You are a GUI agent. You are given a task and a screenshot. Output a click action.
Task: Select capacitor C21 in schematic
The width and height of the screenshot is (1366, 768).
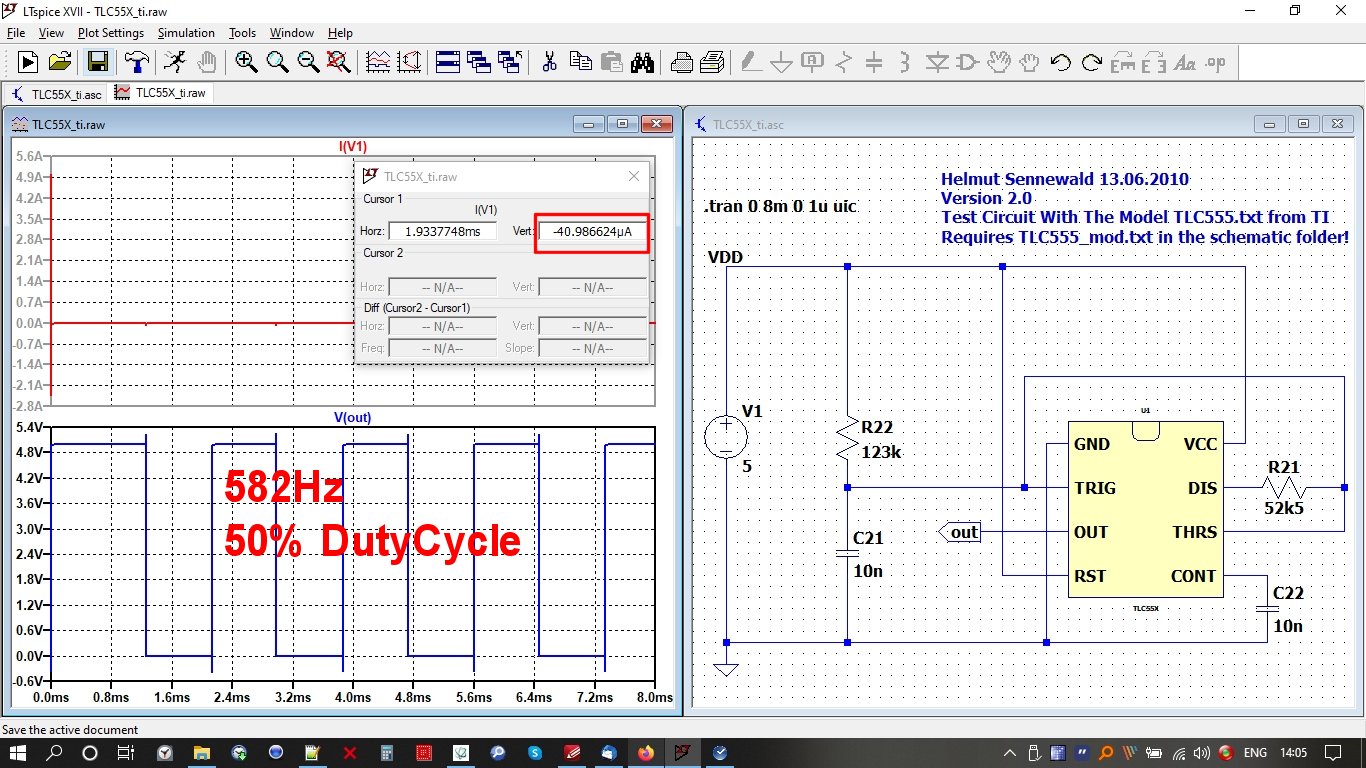847,553
